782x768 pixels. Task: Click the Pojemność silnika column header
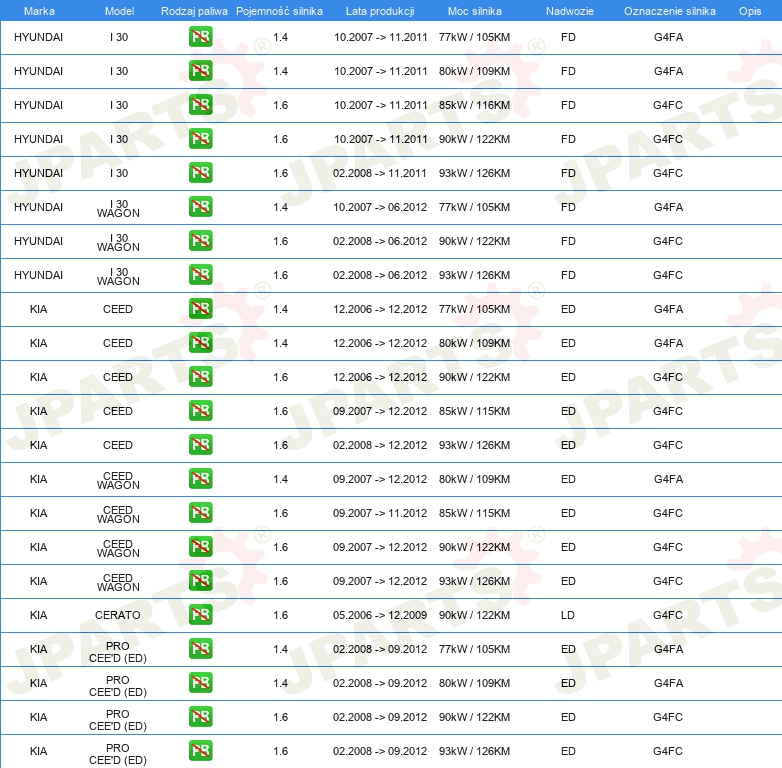[x=280, y=10]
